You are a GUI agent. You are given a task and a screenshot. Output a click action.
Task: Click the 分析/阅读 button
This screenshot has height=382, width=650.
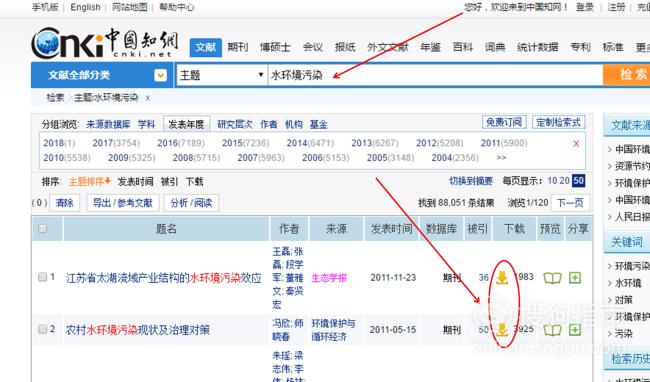point(191,203)
